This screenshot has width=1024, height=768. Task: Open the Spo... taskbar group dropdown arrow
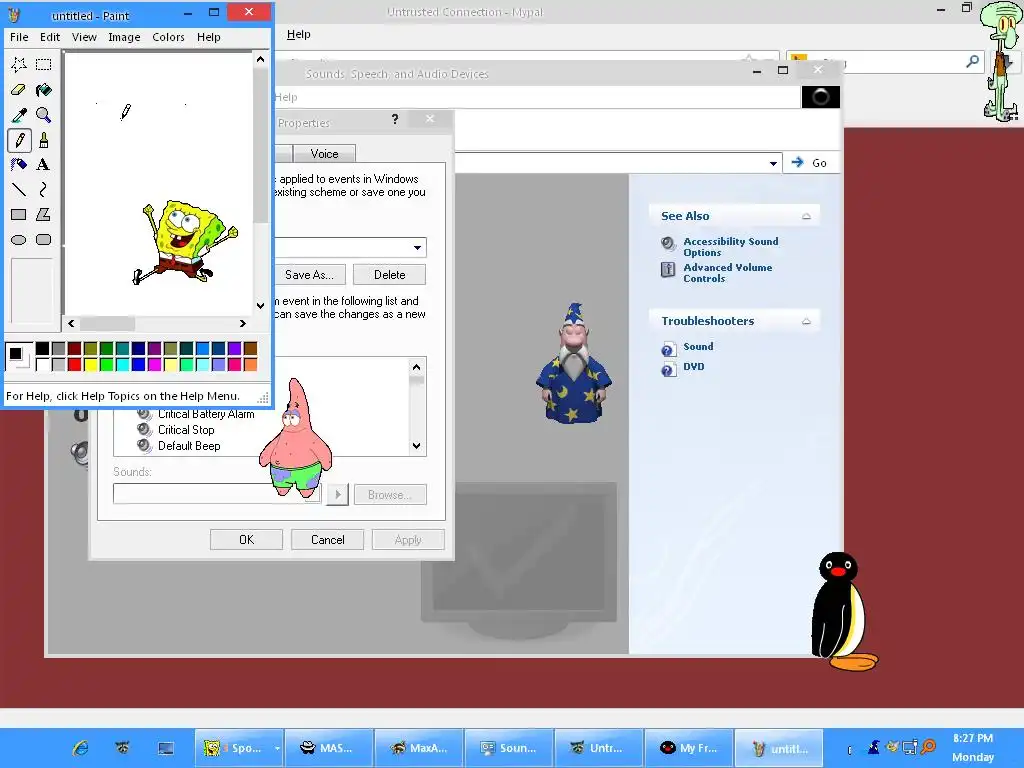point(277,748)
